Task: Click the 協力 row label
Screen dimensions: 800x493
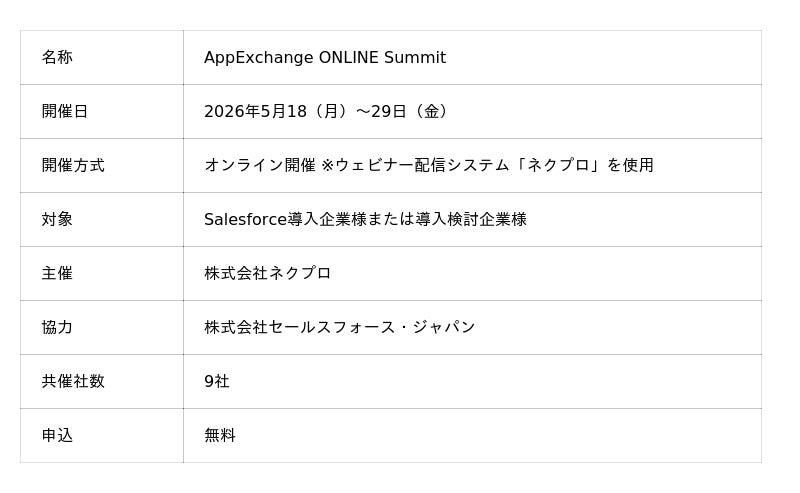Action: click(x=57, y=328)
